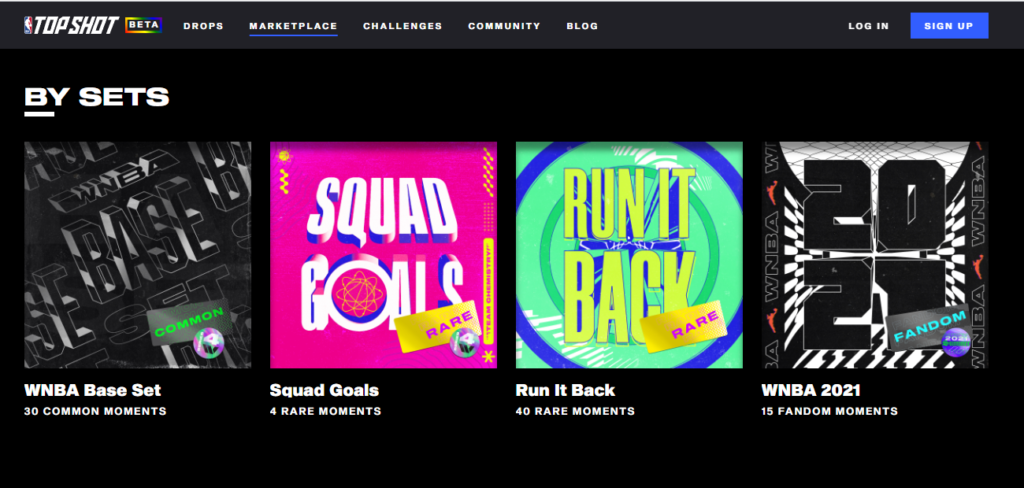This screenshot has width=1024, height=488.
Task: Visit the Blog link in navigation
Action: (582, 26)
